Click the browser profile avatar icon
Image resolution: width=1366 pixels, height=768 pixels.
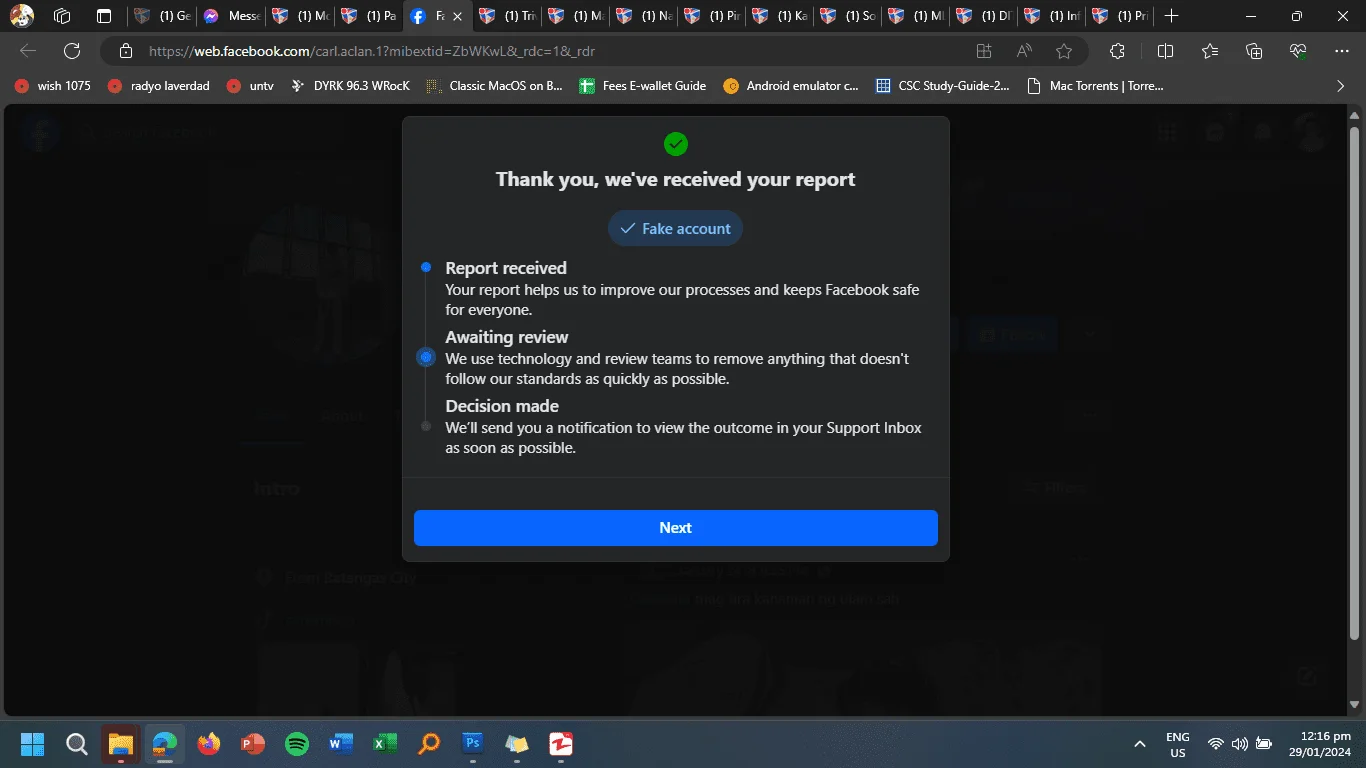coord(22,16)
